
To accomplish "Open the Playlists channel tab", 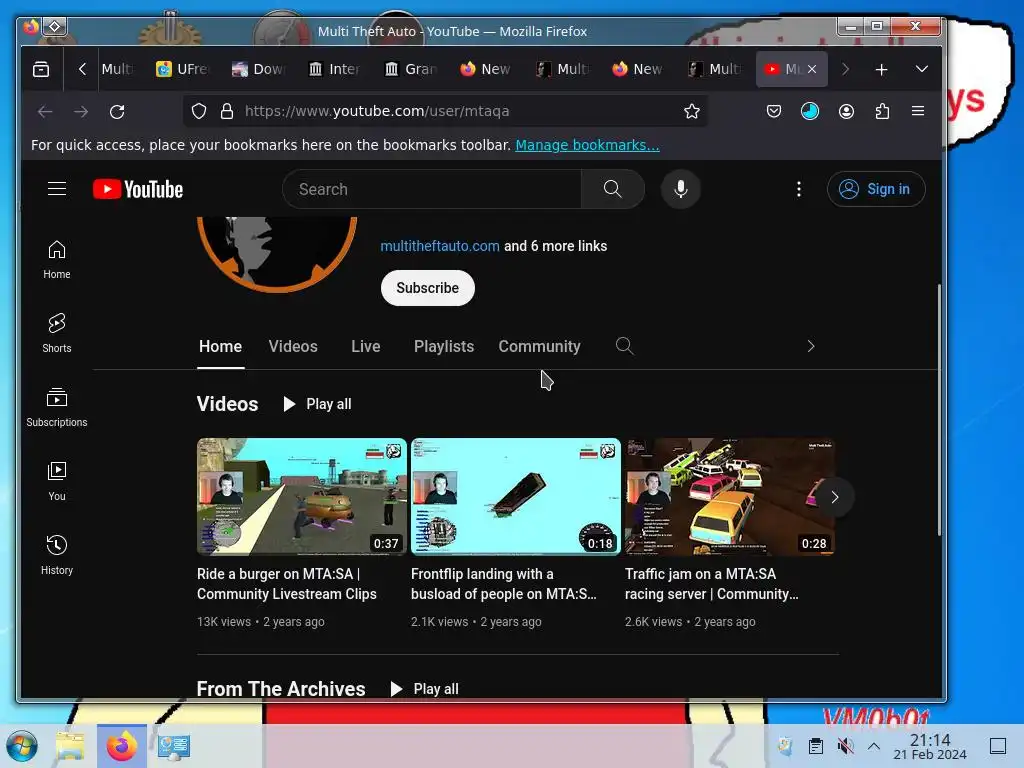I will 444,346.
